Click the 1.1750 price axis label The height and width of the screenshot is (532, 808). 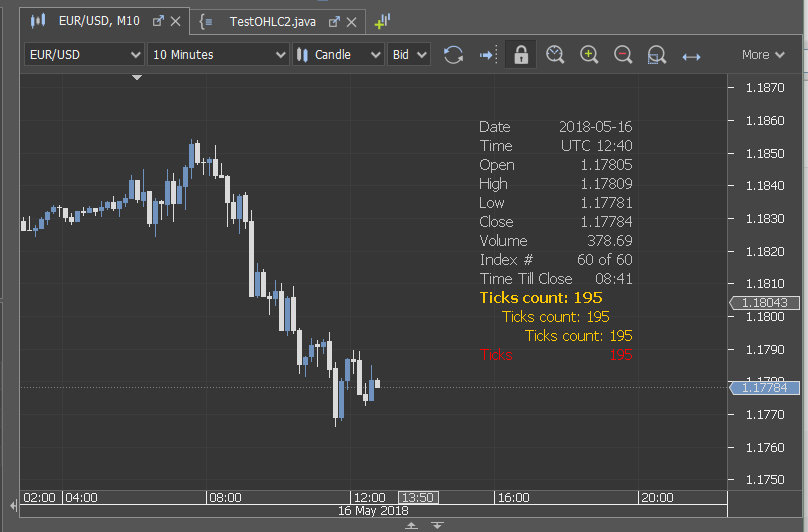pyautogui.click(x=765, y=479)
